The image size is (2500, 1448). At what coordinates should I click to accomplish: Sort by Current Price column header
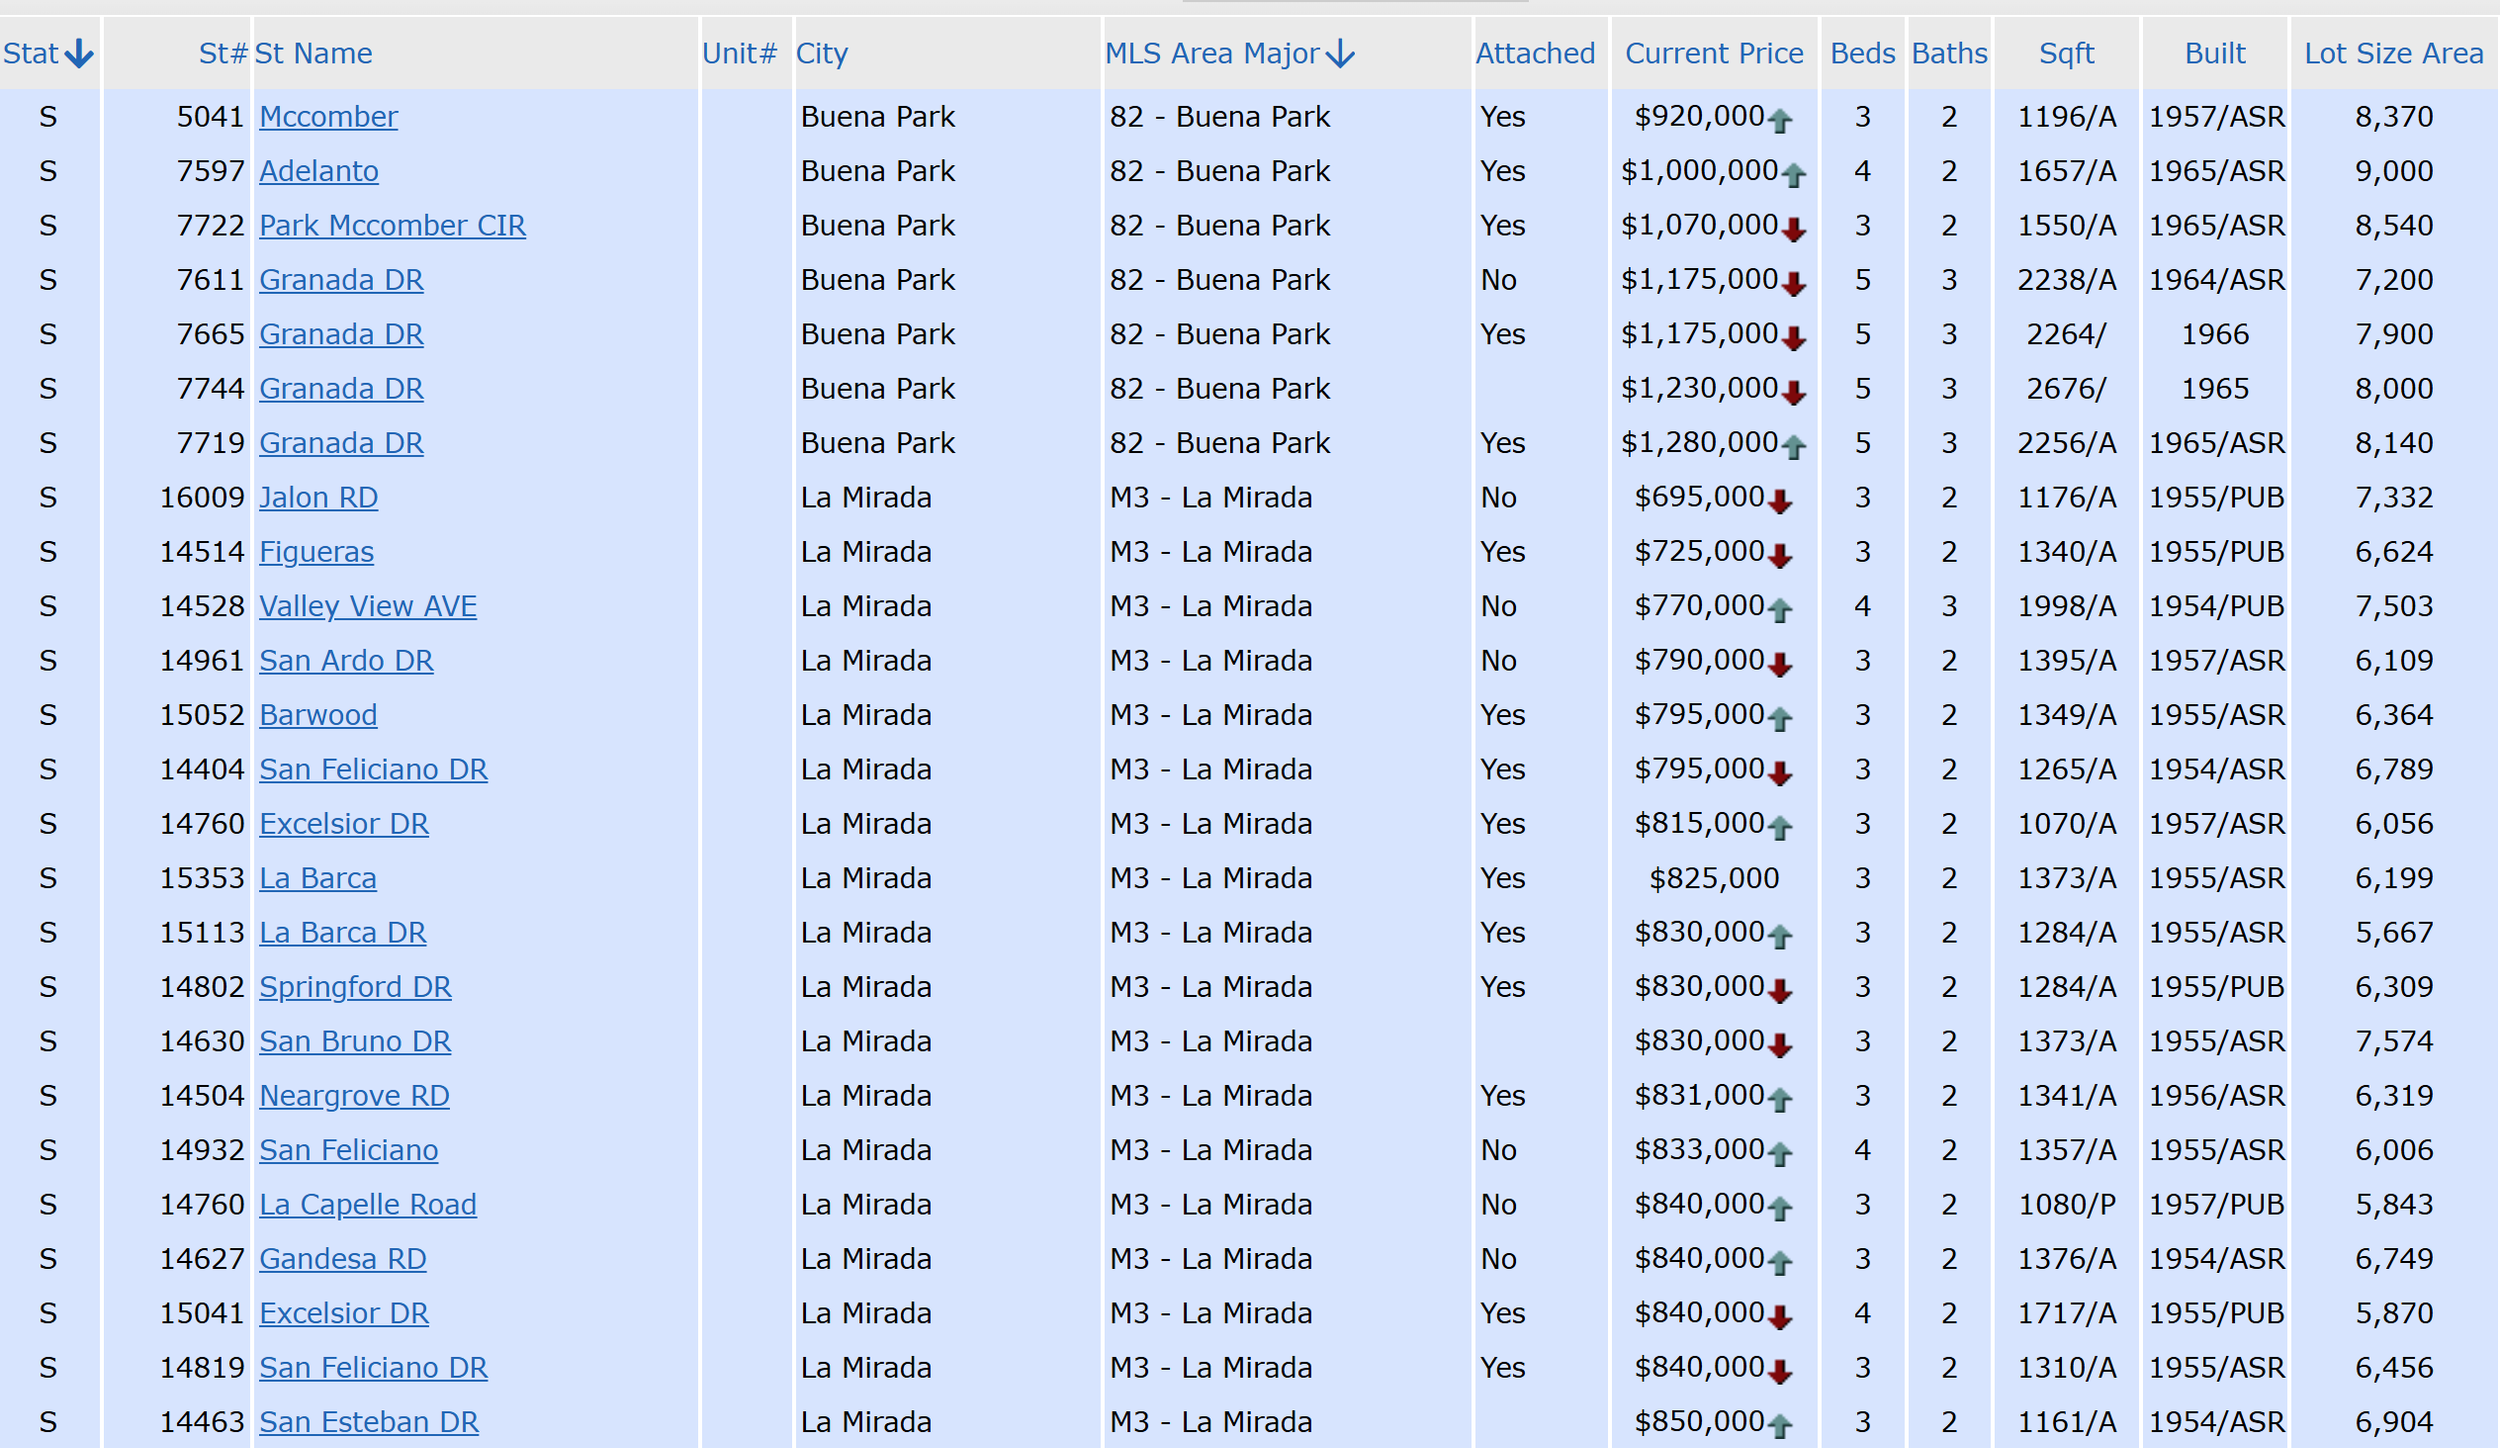(1713, 54)
